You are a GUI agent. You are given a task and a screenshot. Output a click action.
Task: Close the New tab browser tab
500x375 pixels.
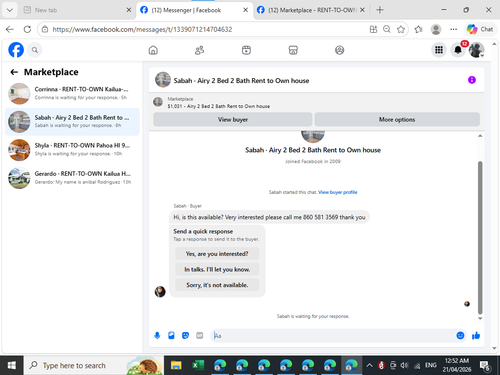[x=129, y=10]
